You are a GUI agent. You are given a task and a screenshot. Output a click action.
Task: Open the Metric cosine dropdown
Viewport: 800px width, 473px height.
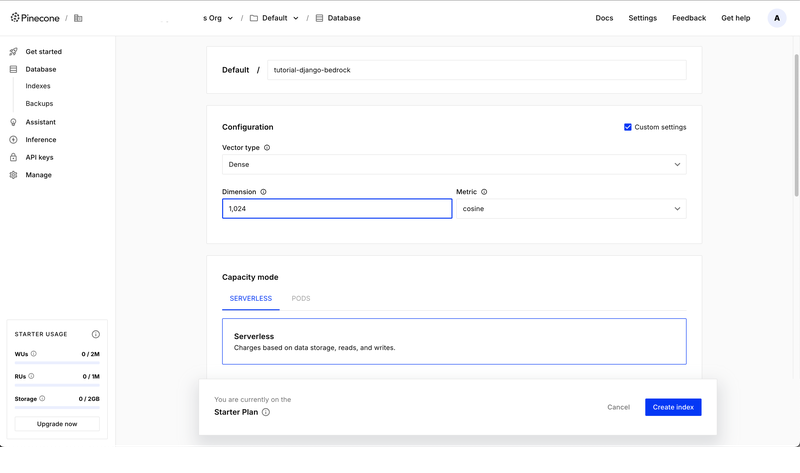pos(571,209)
